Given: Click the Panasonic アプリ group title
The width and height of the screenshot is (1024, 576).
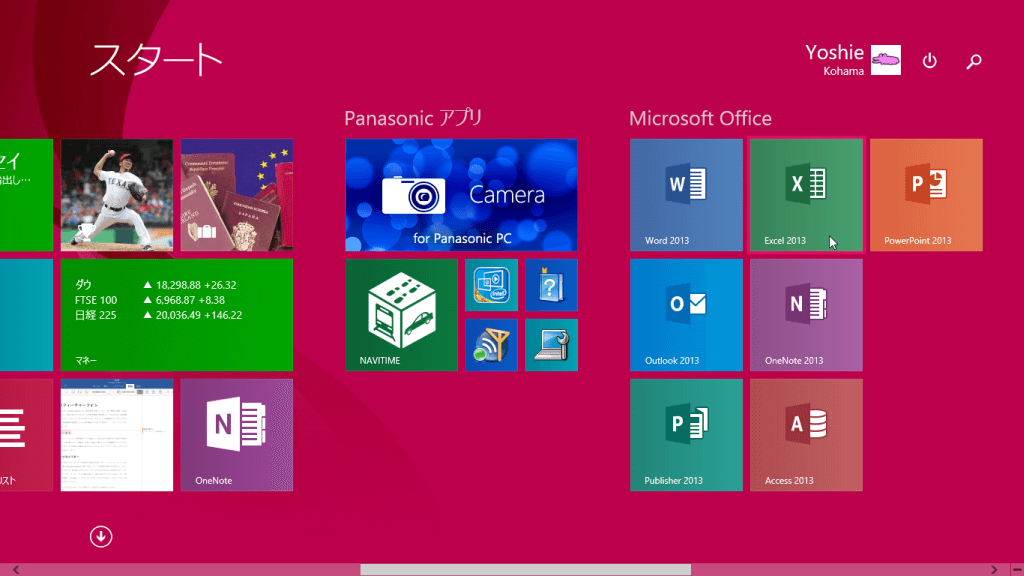Looking at the screenshot, I should coord(413,118).
